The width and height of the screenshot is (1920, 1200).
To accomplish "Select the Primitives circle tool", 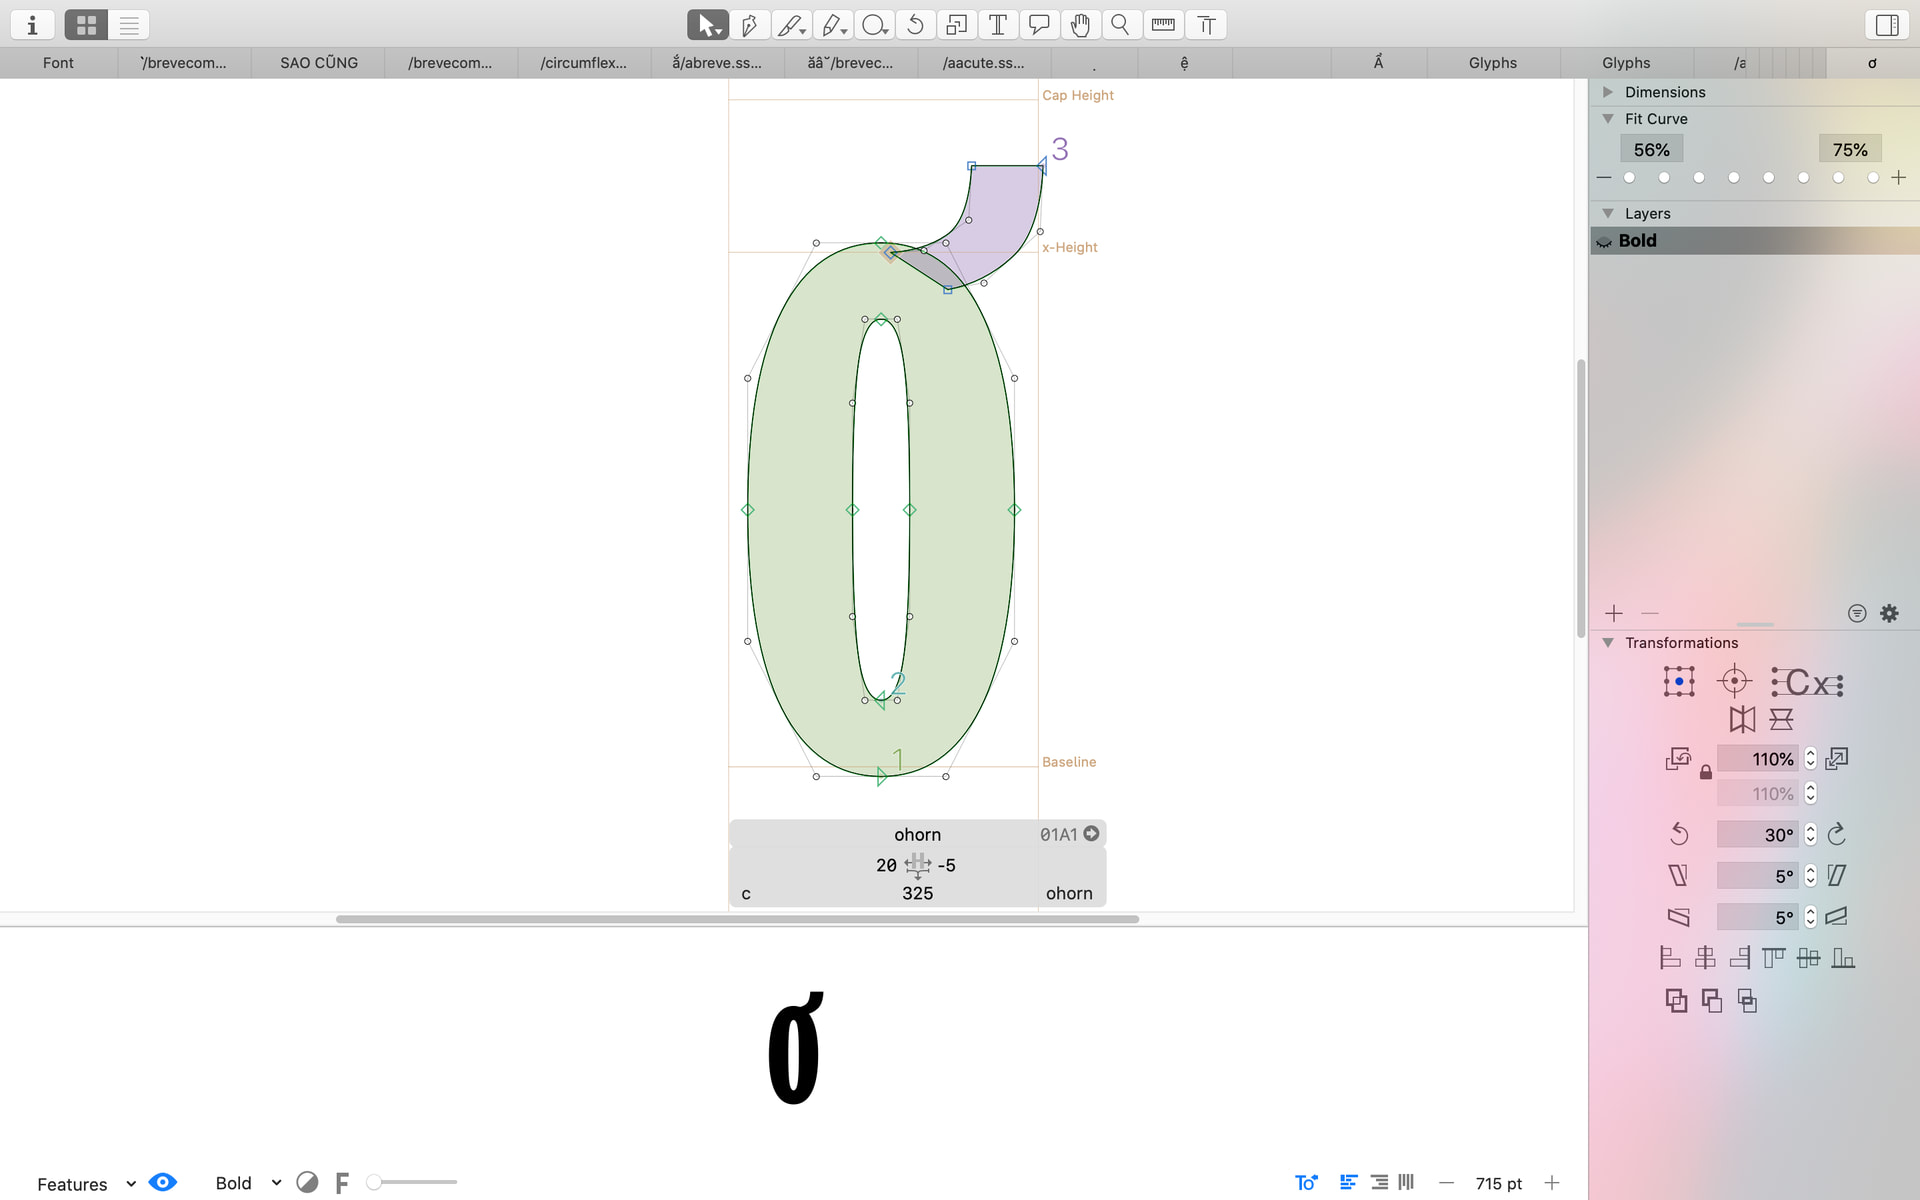I will 874,25.
